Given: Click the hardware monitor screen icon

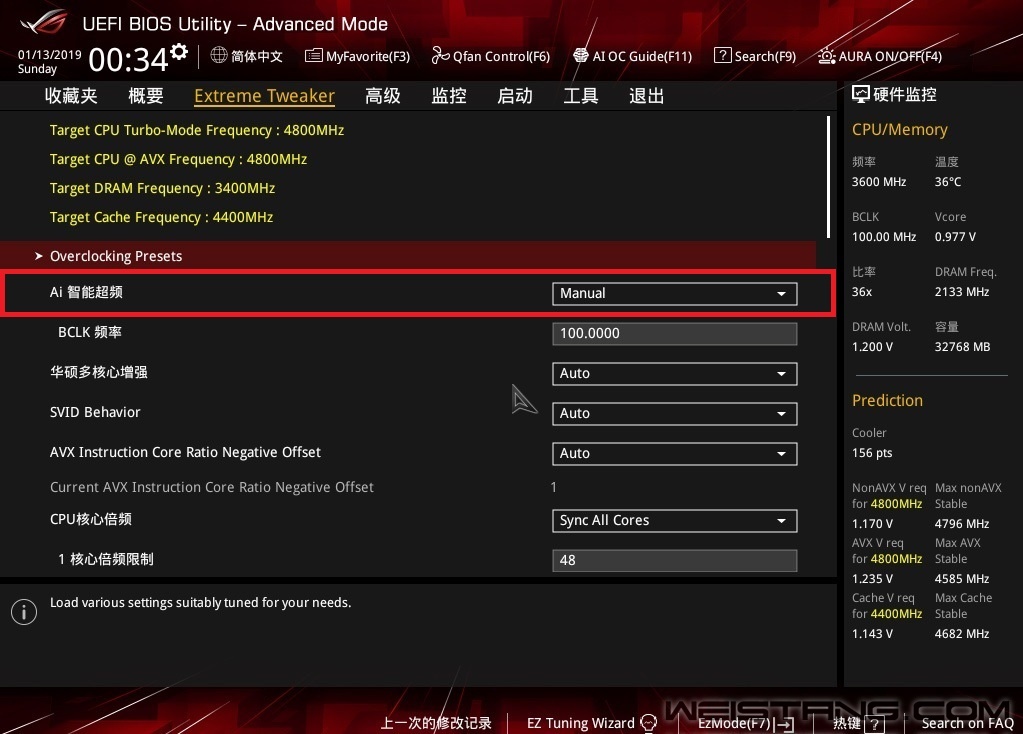Looking at the screenshot, I should point(861,94).
